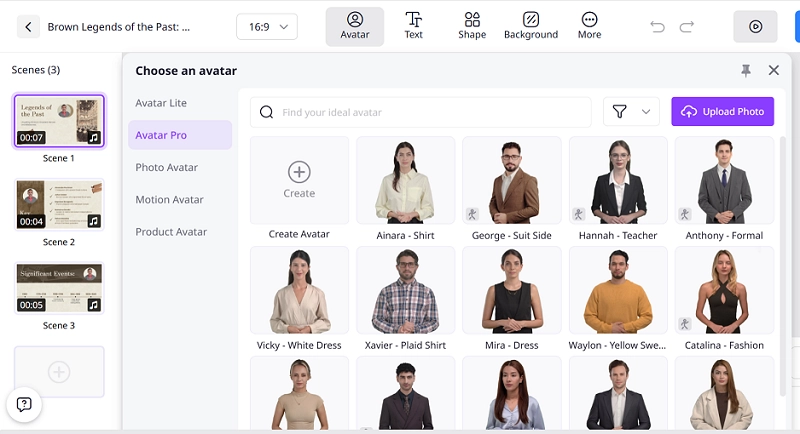Go back using the left chevron

point(28,27)
